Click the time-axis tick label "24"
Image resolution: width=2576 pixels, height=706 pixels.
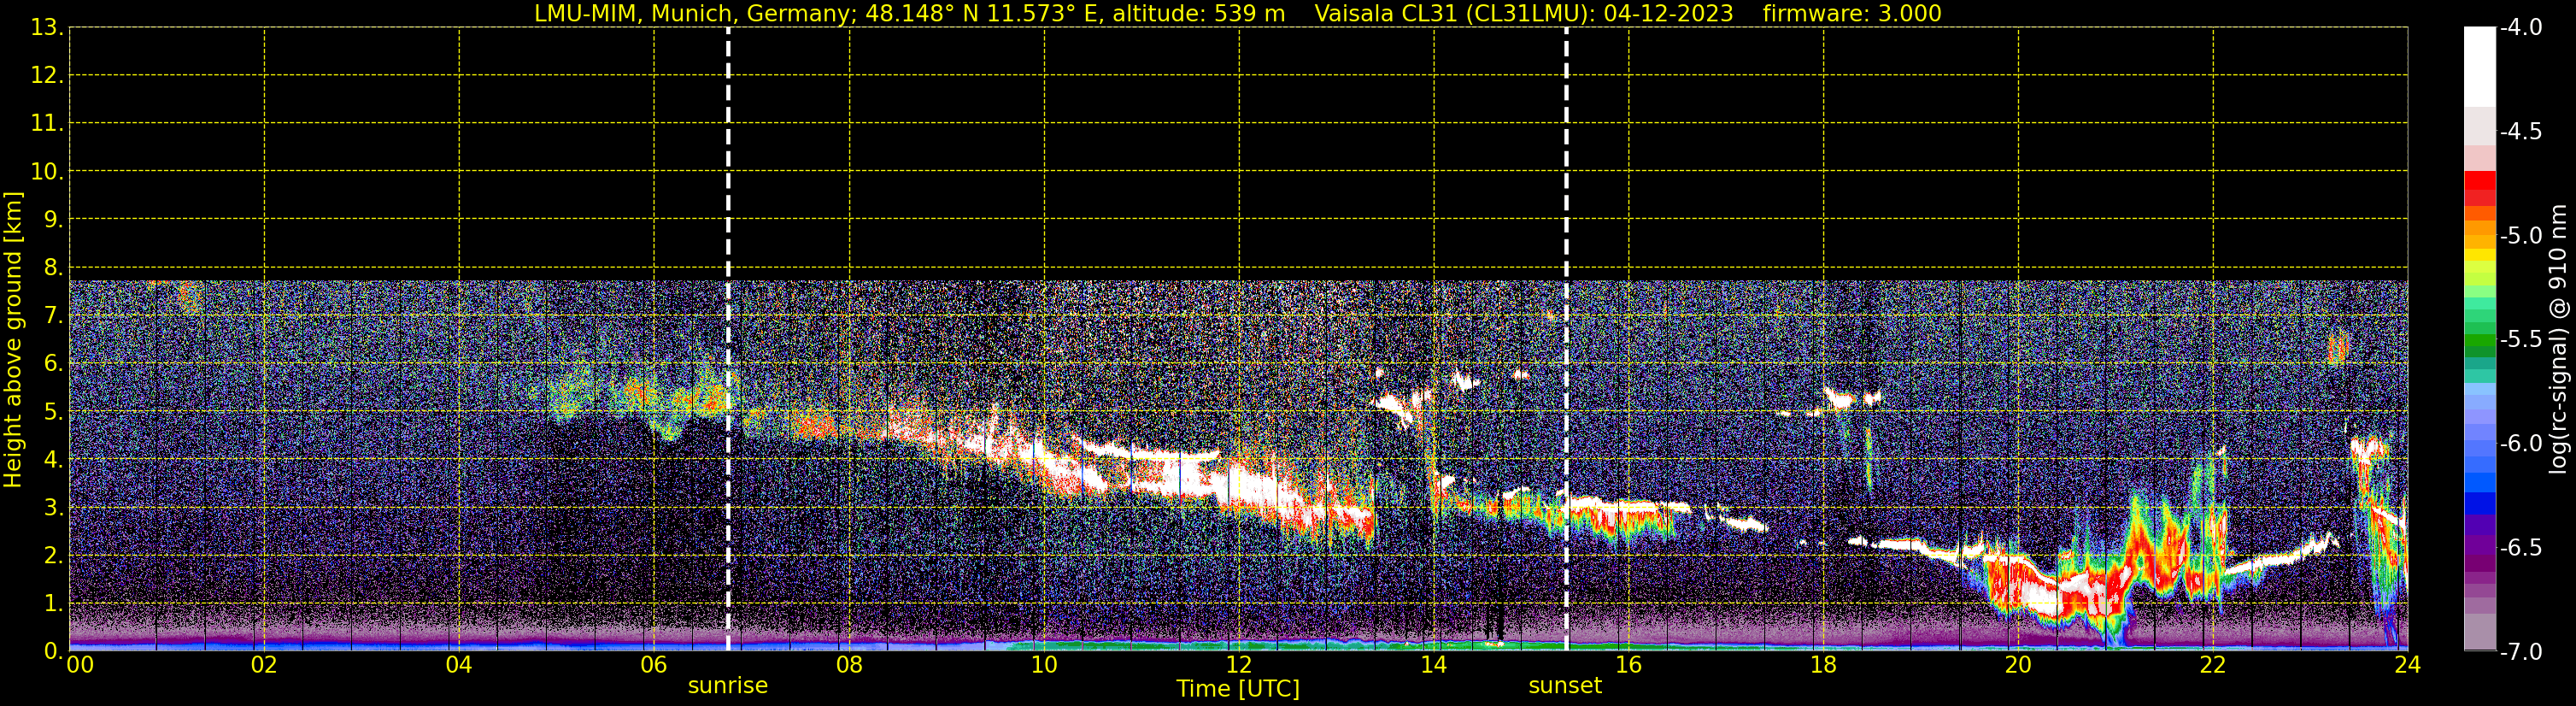[2408, 665]
